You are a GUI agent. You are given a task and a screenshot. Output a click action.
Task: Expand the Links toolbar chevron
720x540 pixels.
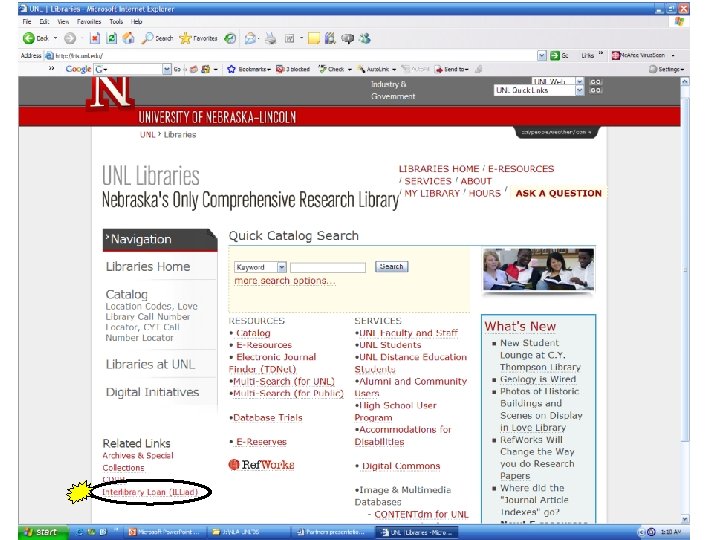(601, 54)
